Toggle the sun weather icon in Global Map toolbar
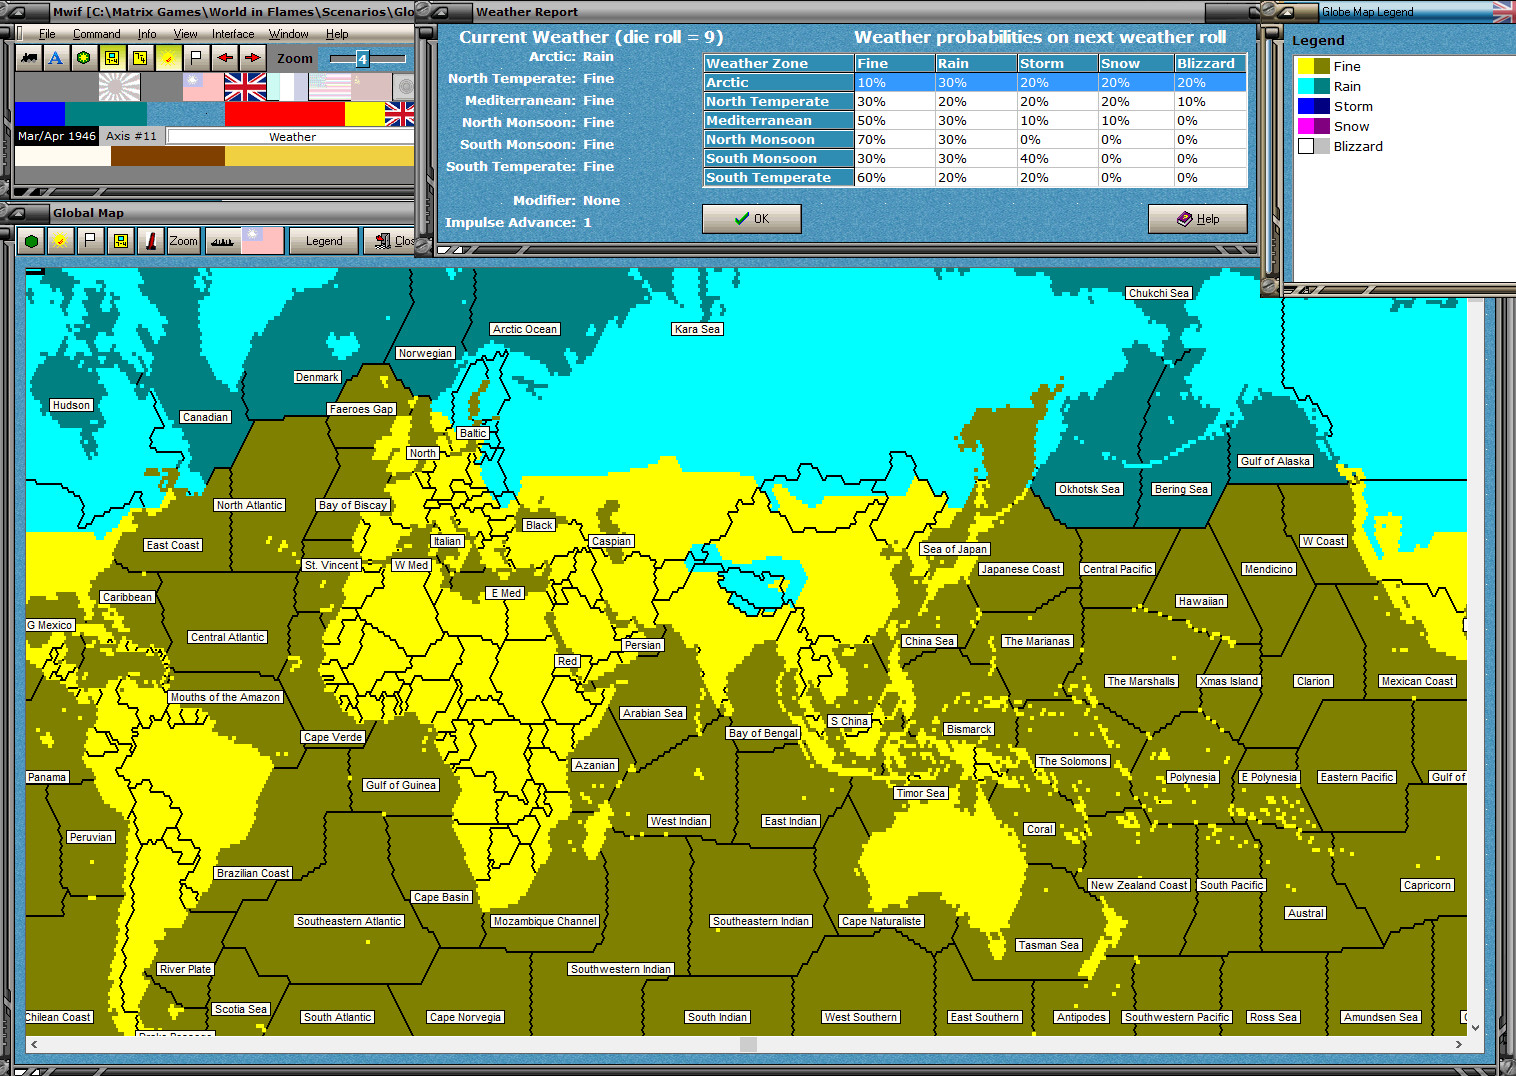Image resolution: width=1516 pixels, height=1076 pixels. (61, 241)
